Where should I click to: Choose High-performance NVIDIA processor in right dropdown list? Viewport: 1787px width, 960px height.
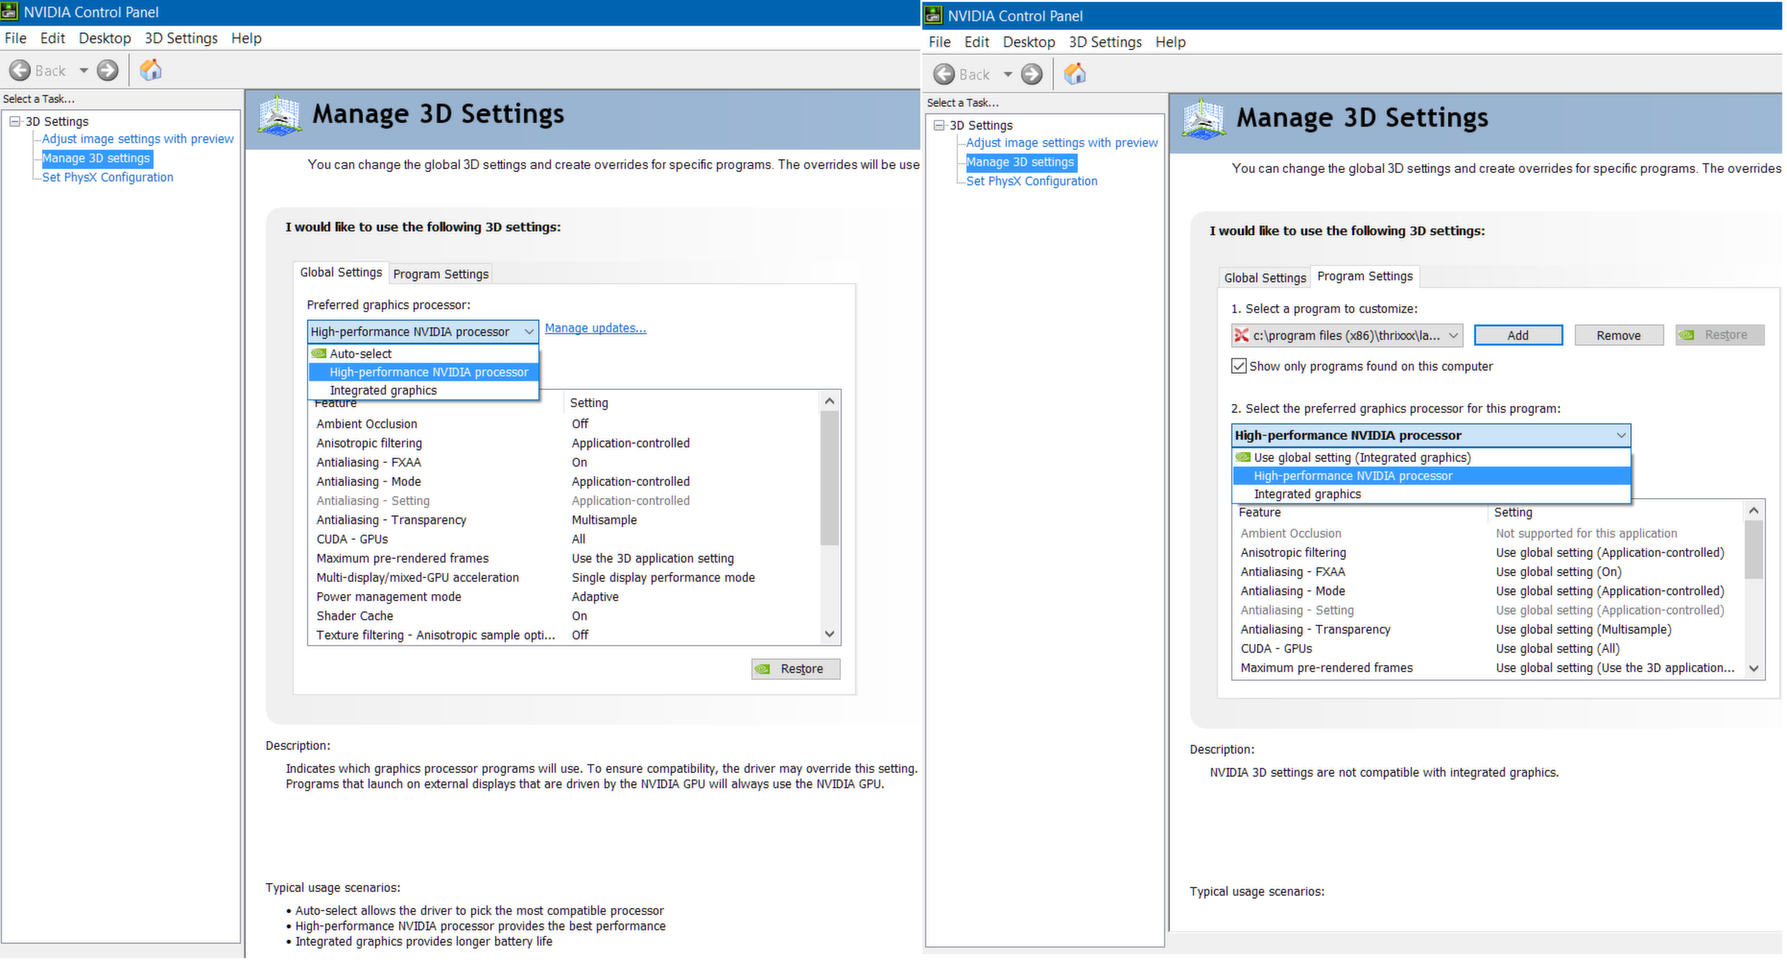click(x=1431, y=476)
